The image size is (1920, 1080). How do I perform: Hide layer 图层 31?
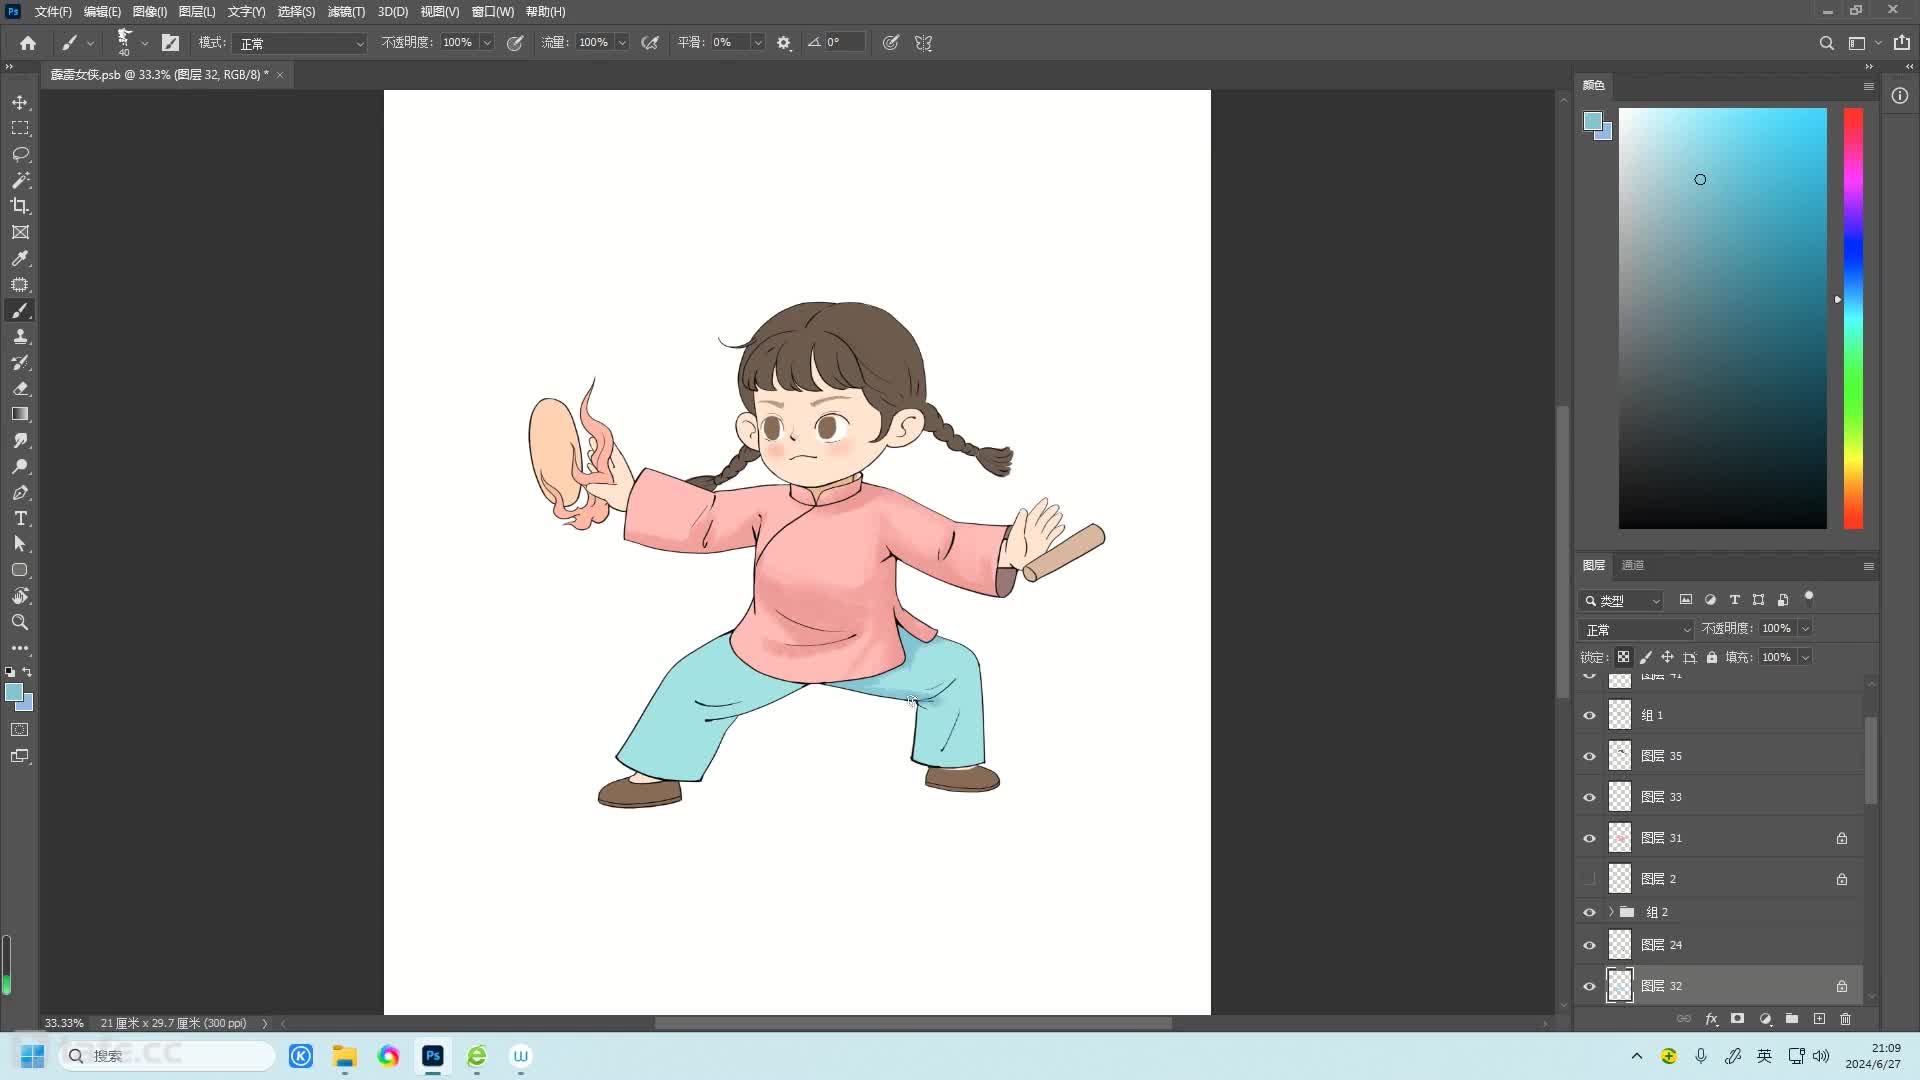[x=1589, y=838]
